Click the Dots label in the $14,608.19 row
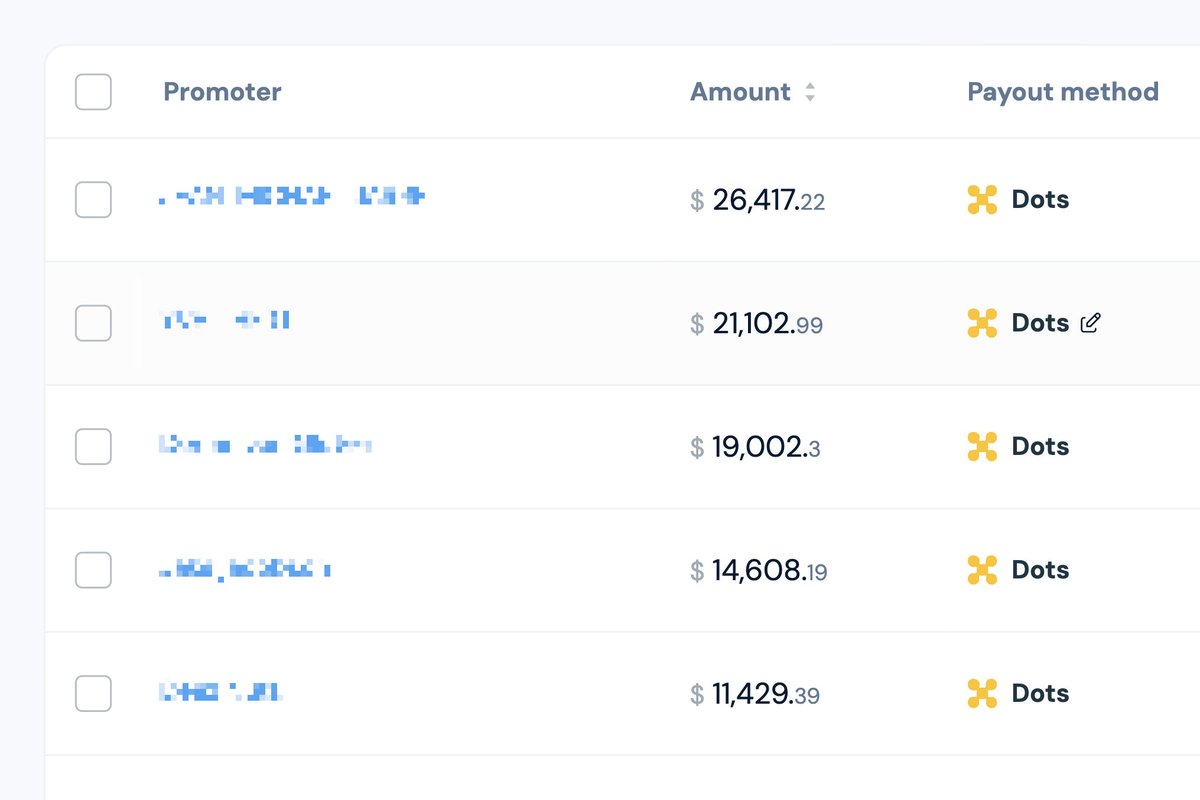Image resolution: width=1200 pixels, height=800 pixels. (x=1040, y=570)
